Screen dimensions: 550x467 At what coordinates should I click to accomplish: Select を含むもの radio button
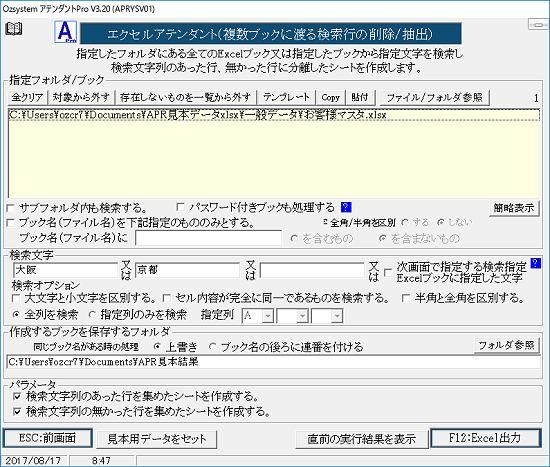point(294,239)
